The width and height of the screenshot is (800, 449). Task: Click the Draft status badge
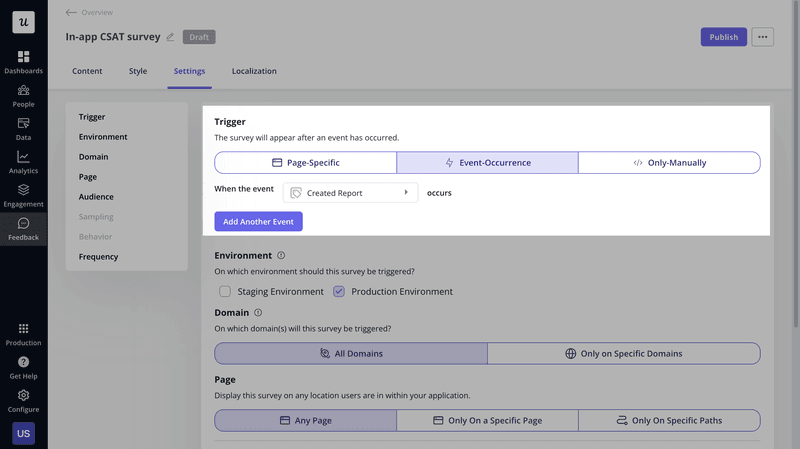[x=199, y=37]
